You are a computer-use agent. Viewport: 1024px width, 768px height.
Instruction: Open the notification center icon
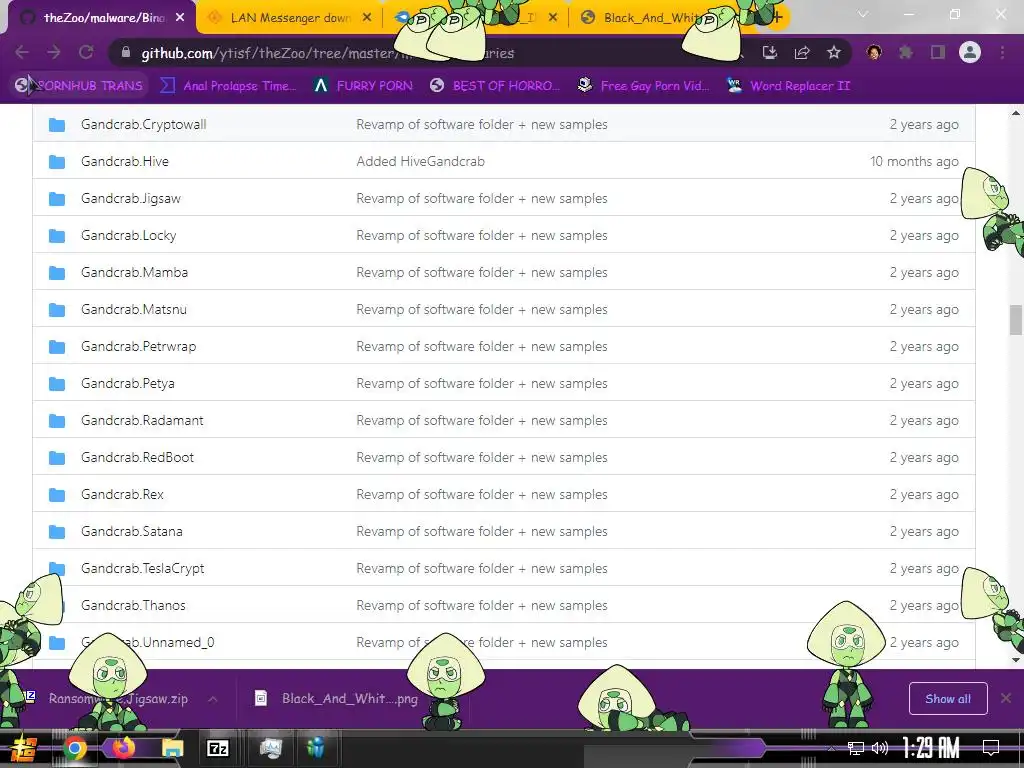[991, 747]
